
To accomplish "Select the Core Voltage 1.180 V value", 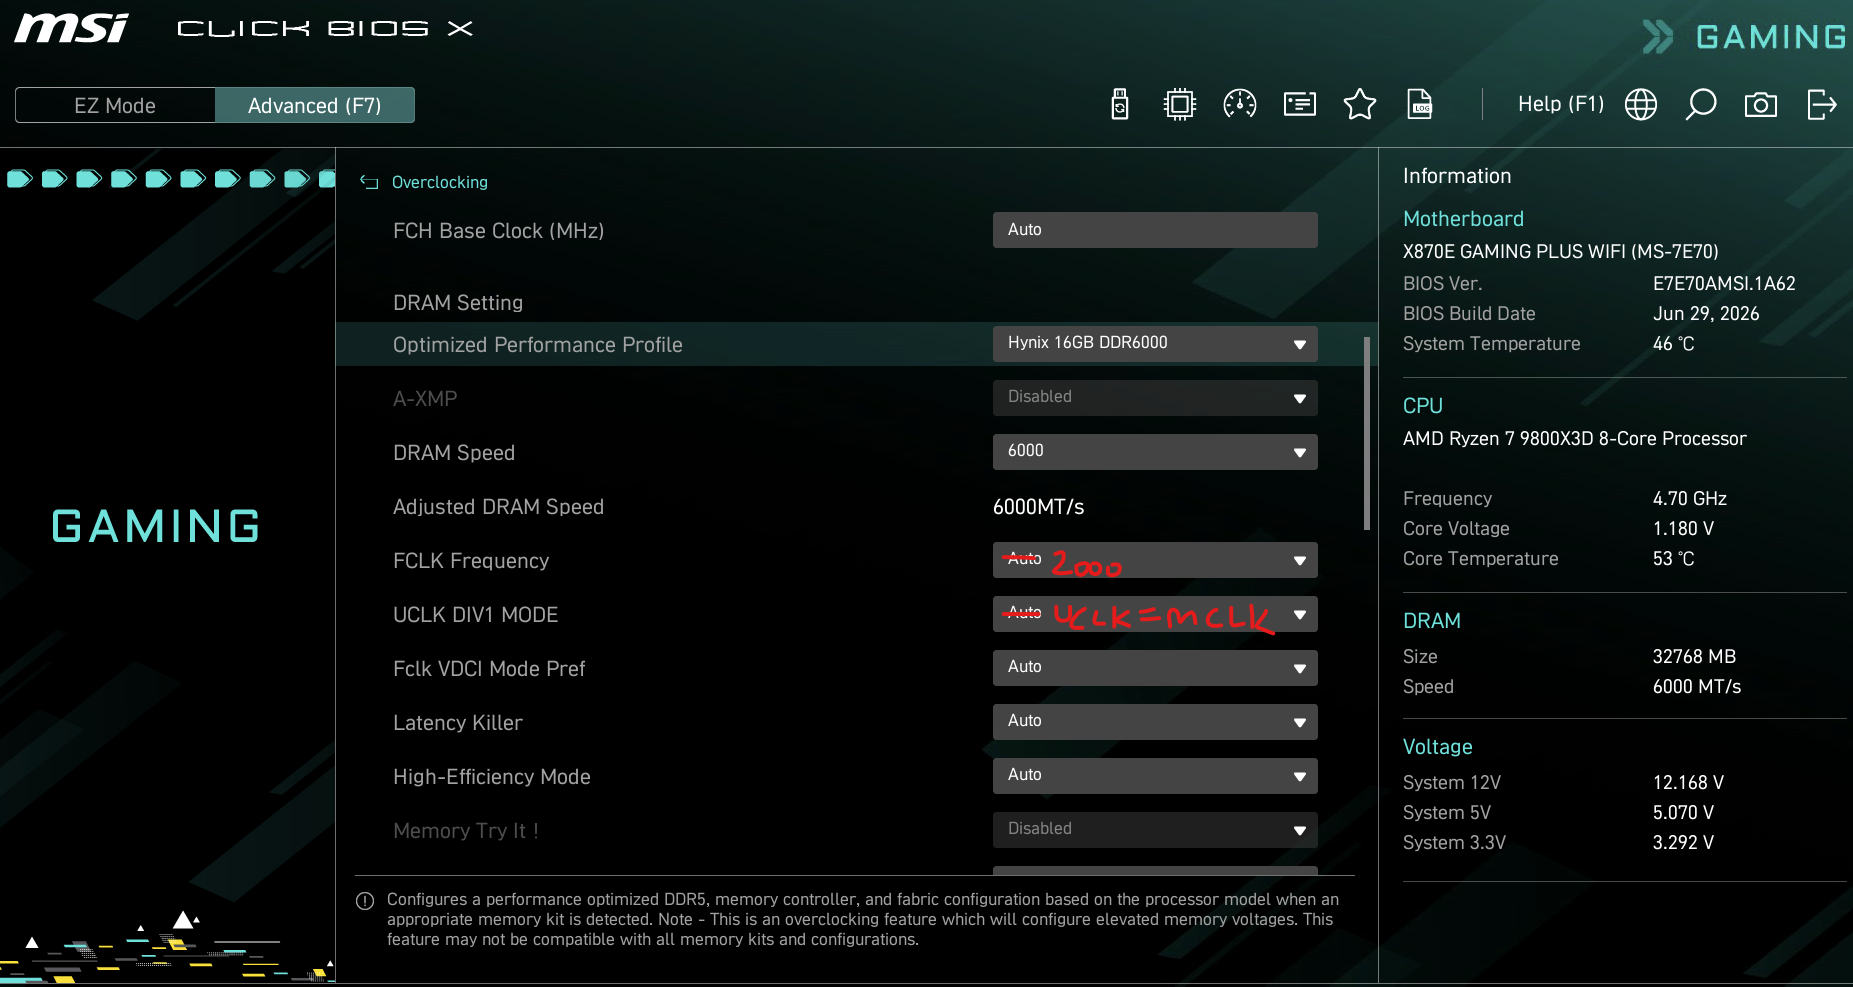I will [1683, 529].
